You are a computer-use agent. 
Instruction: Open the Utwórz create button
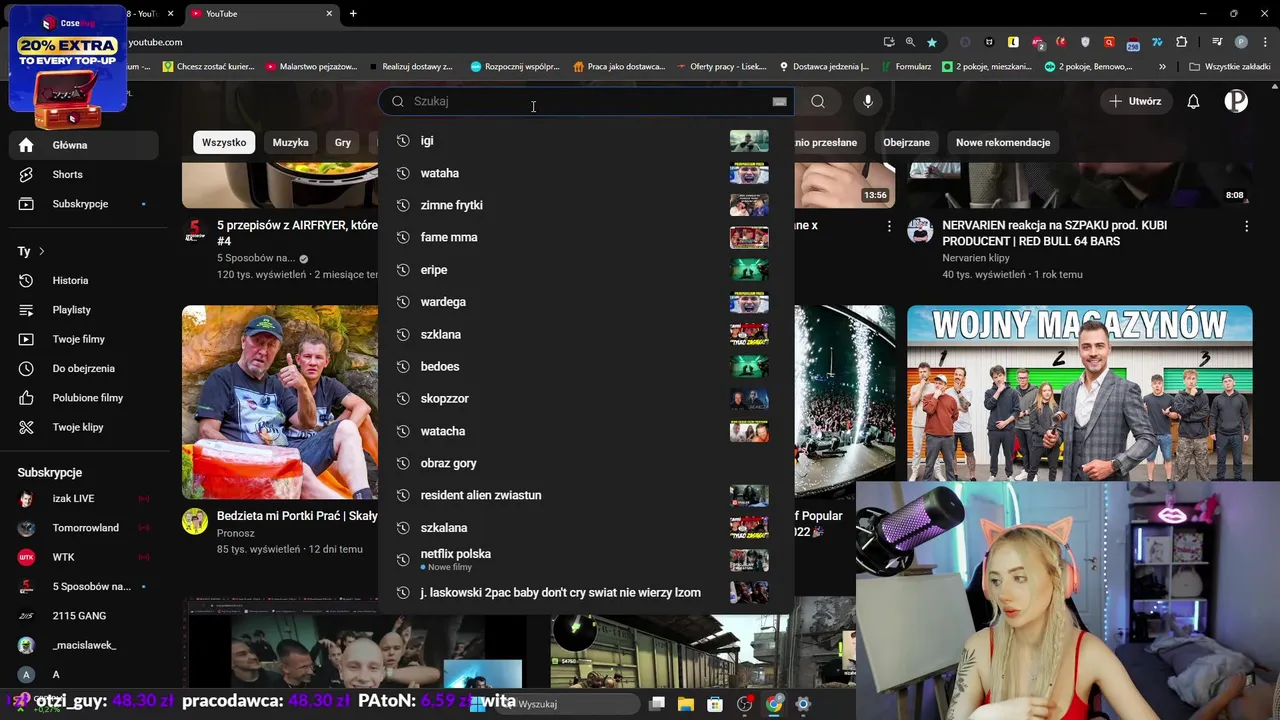tap(1135, 101)
